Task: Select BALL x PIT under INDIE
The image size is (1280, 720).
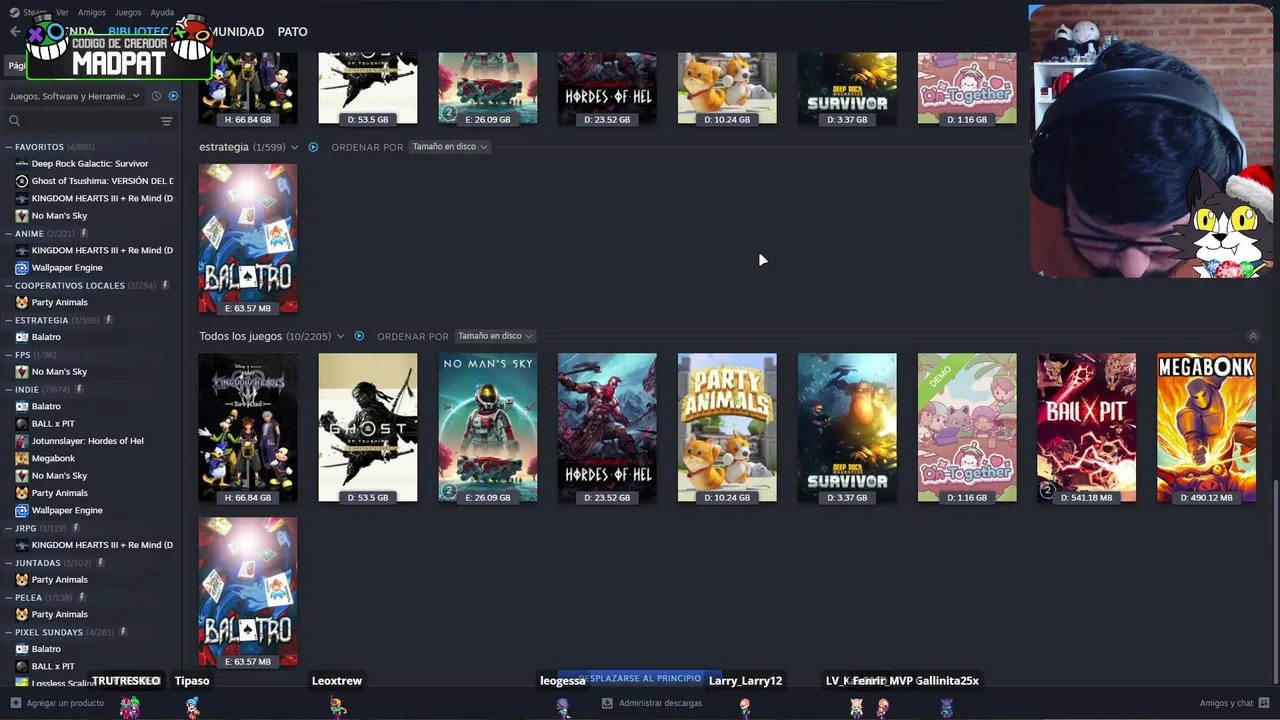Action: (x=53, y=424)
